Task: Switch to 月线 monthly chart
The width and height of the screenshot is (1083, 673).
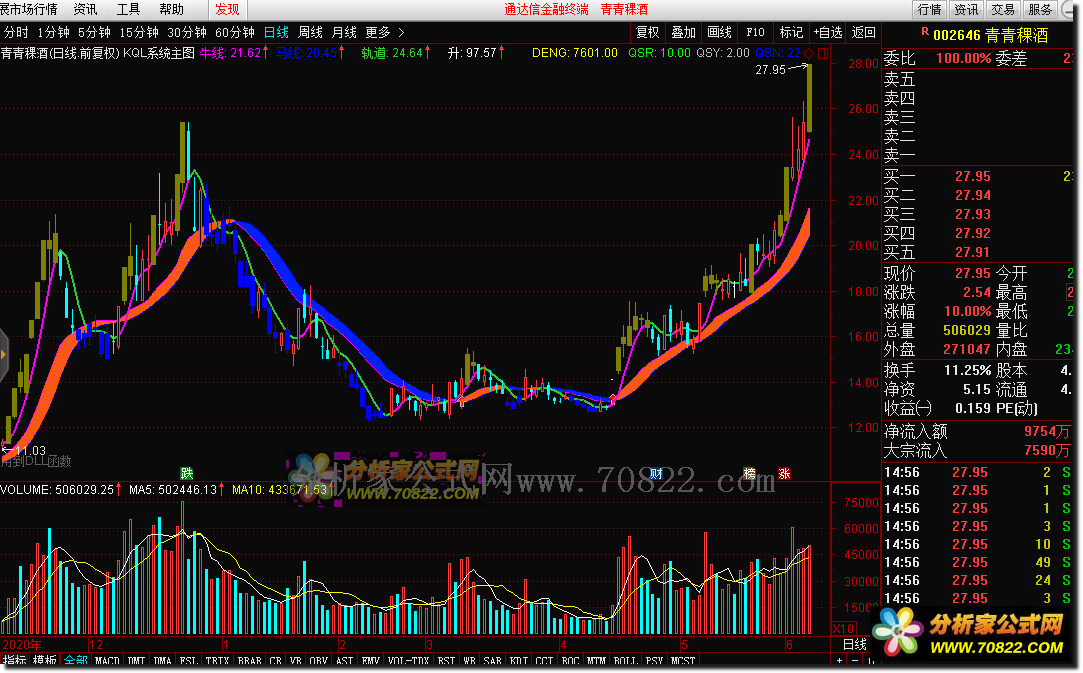Action: tap(344, 32)
